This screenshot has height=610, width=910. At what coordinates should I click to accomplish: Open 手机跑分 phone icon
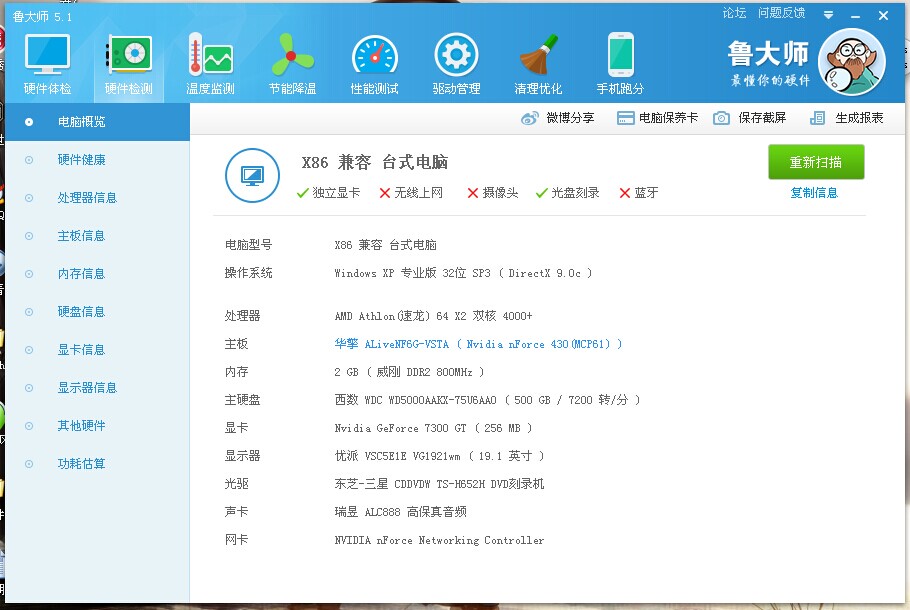[x=620, y=54]
